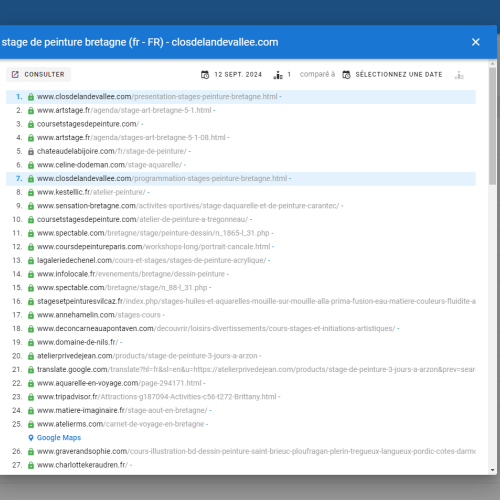Open result 2 artstage.fr stage-art-bretagne link
This screenshot has width=500, height=500.
click(x=124, y=110)
